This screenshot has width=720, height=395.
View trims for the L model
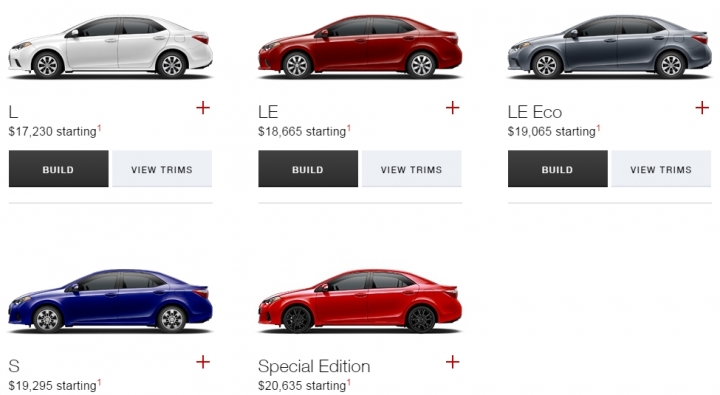click(162, 169)
